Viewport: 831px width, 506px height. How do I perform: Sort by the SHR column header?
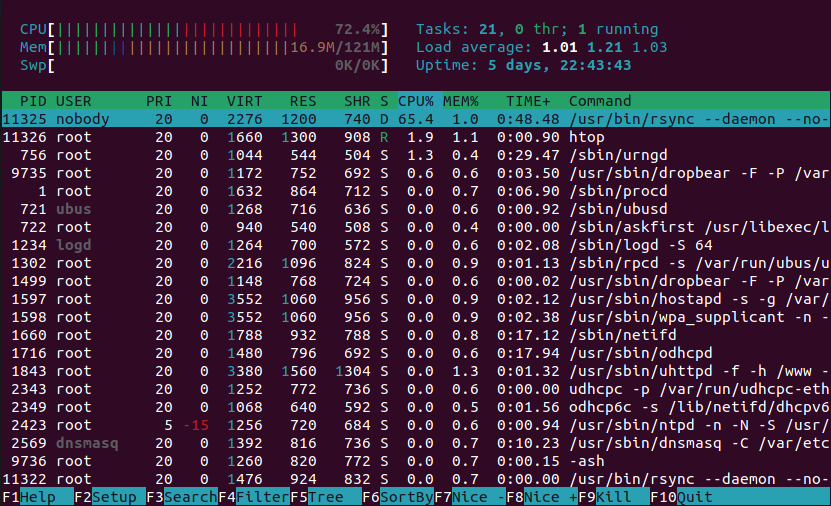pos(357,101)
